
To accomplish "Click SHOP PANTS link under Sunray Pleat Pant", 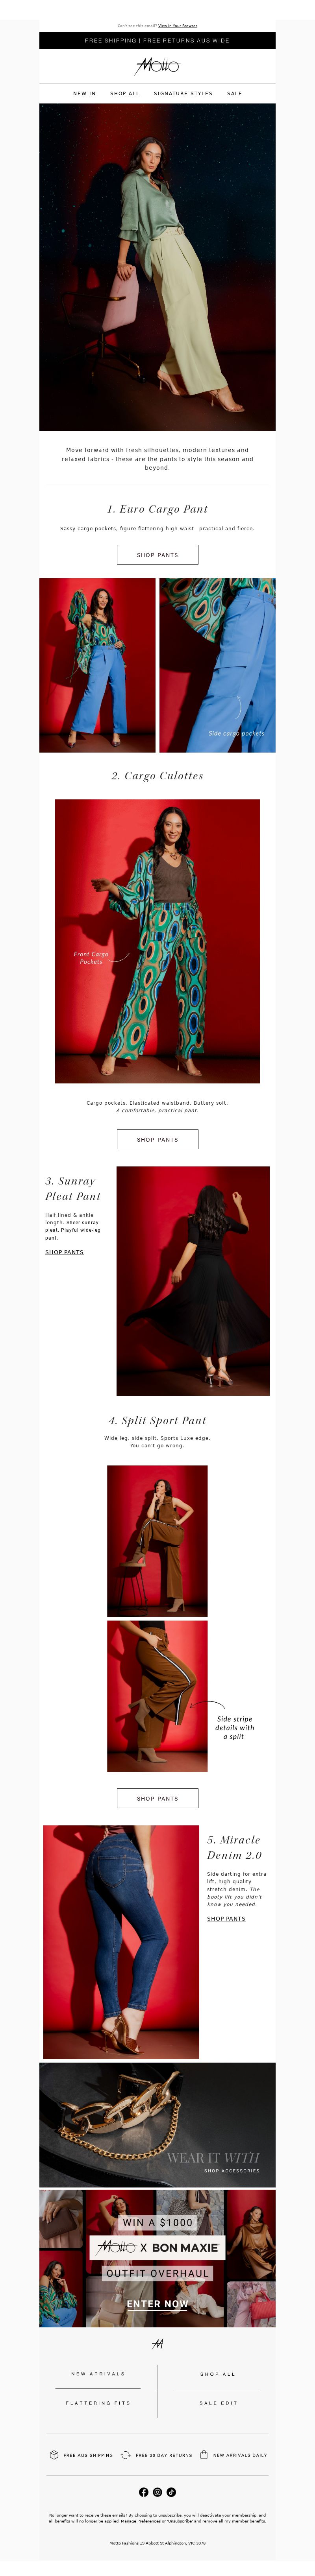I will [64, 1252].
